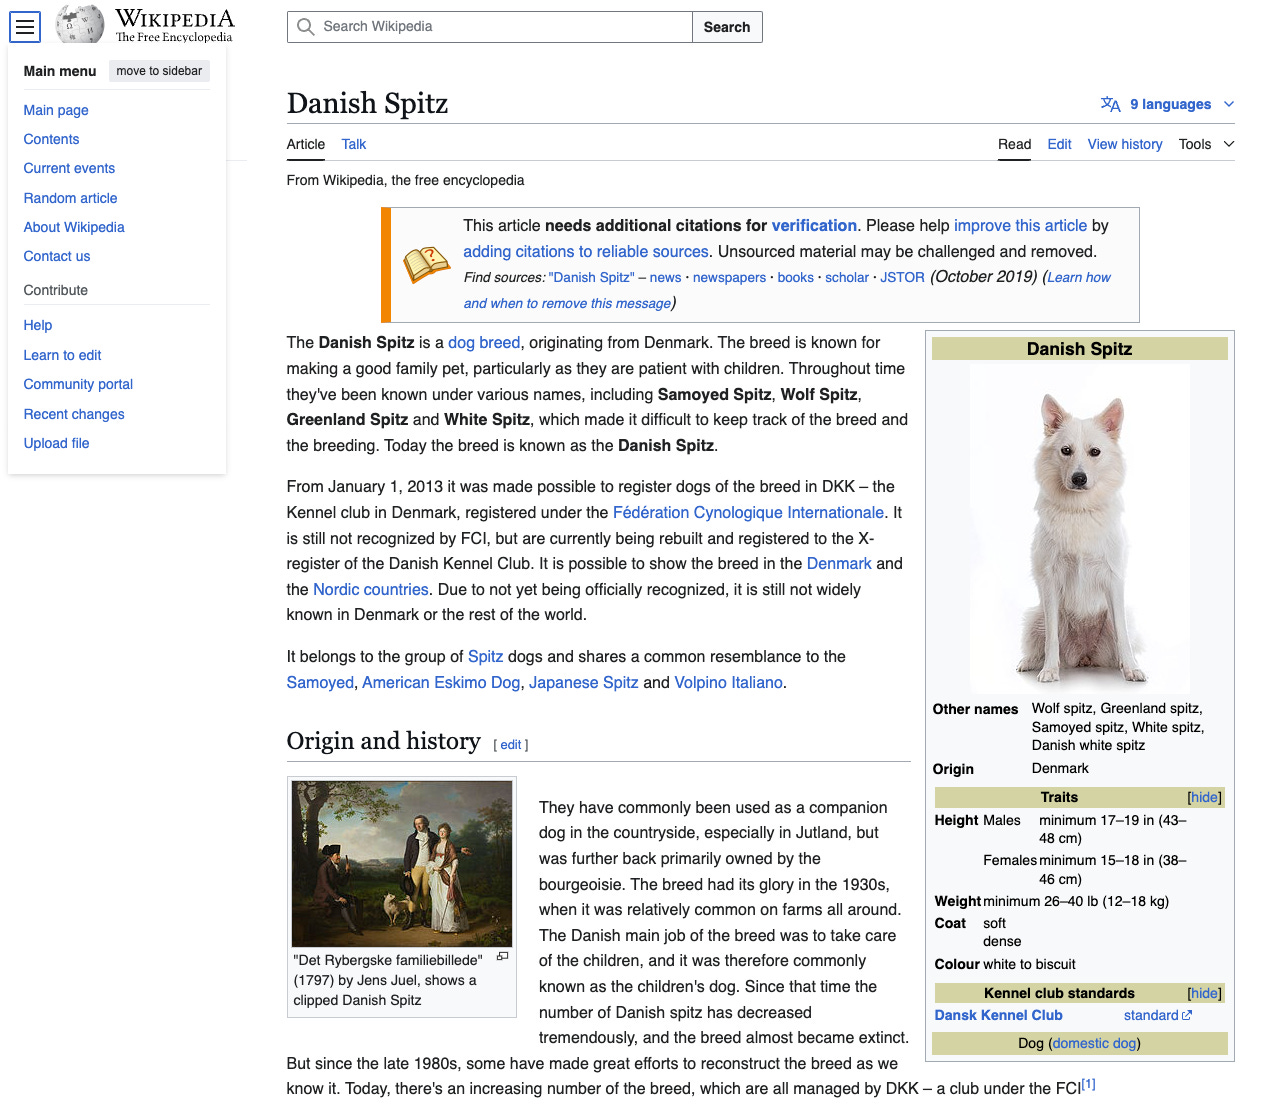Open the white Danish Spitz photo

point(1079,528)
